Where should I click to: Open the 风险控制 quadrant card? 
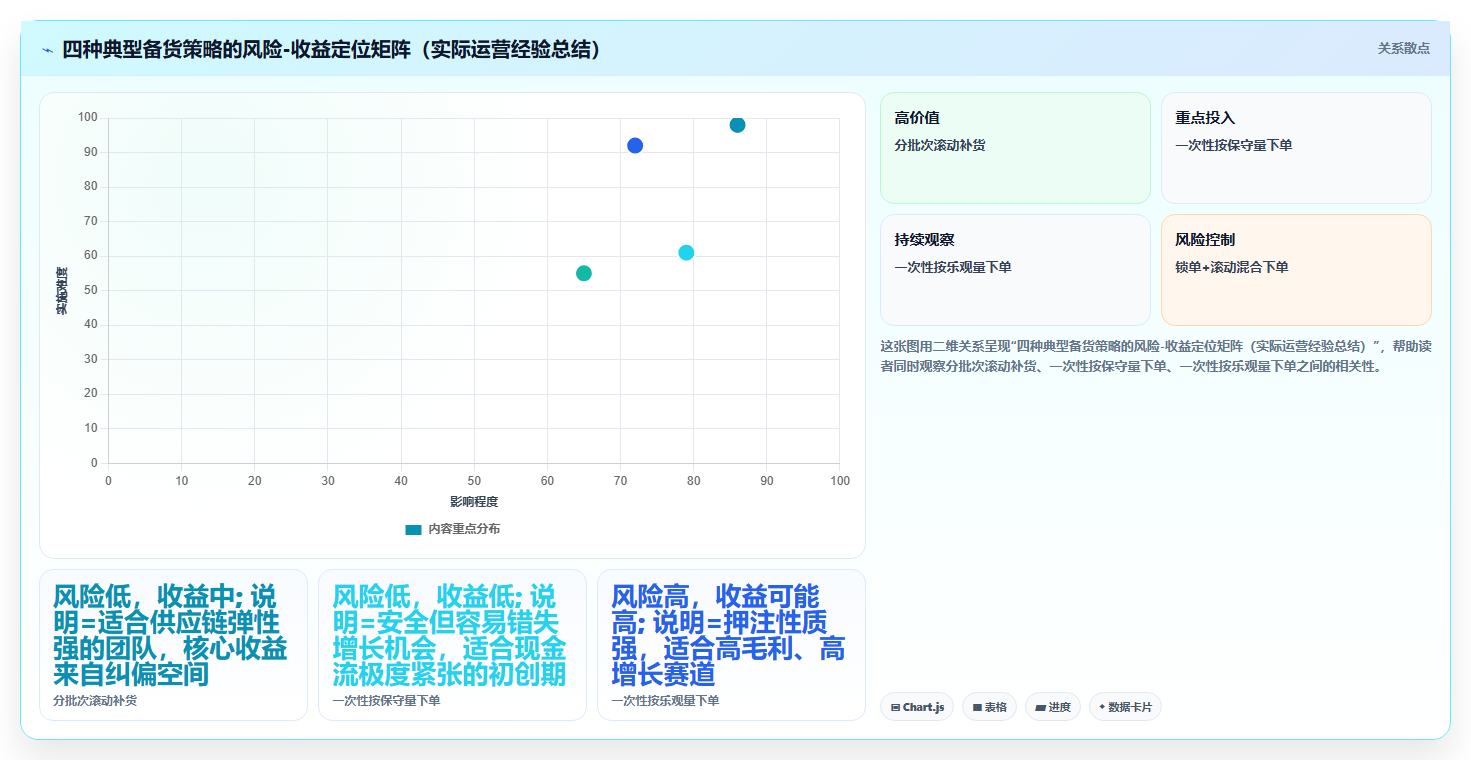(1296, 270)
